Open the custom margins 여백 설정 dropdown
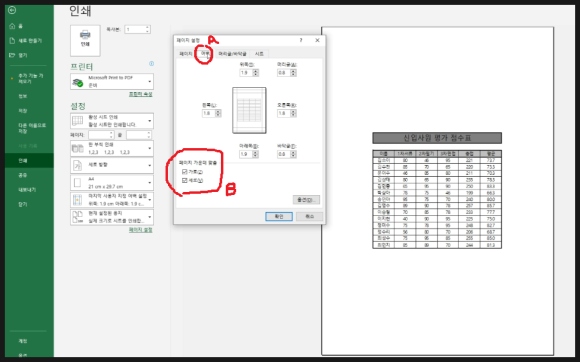 [x=112, y=200]
